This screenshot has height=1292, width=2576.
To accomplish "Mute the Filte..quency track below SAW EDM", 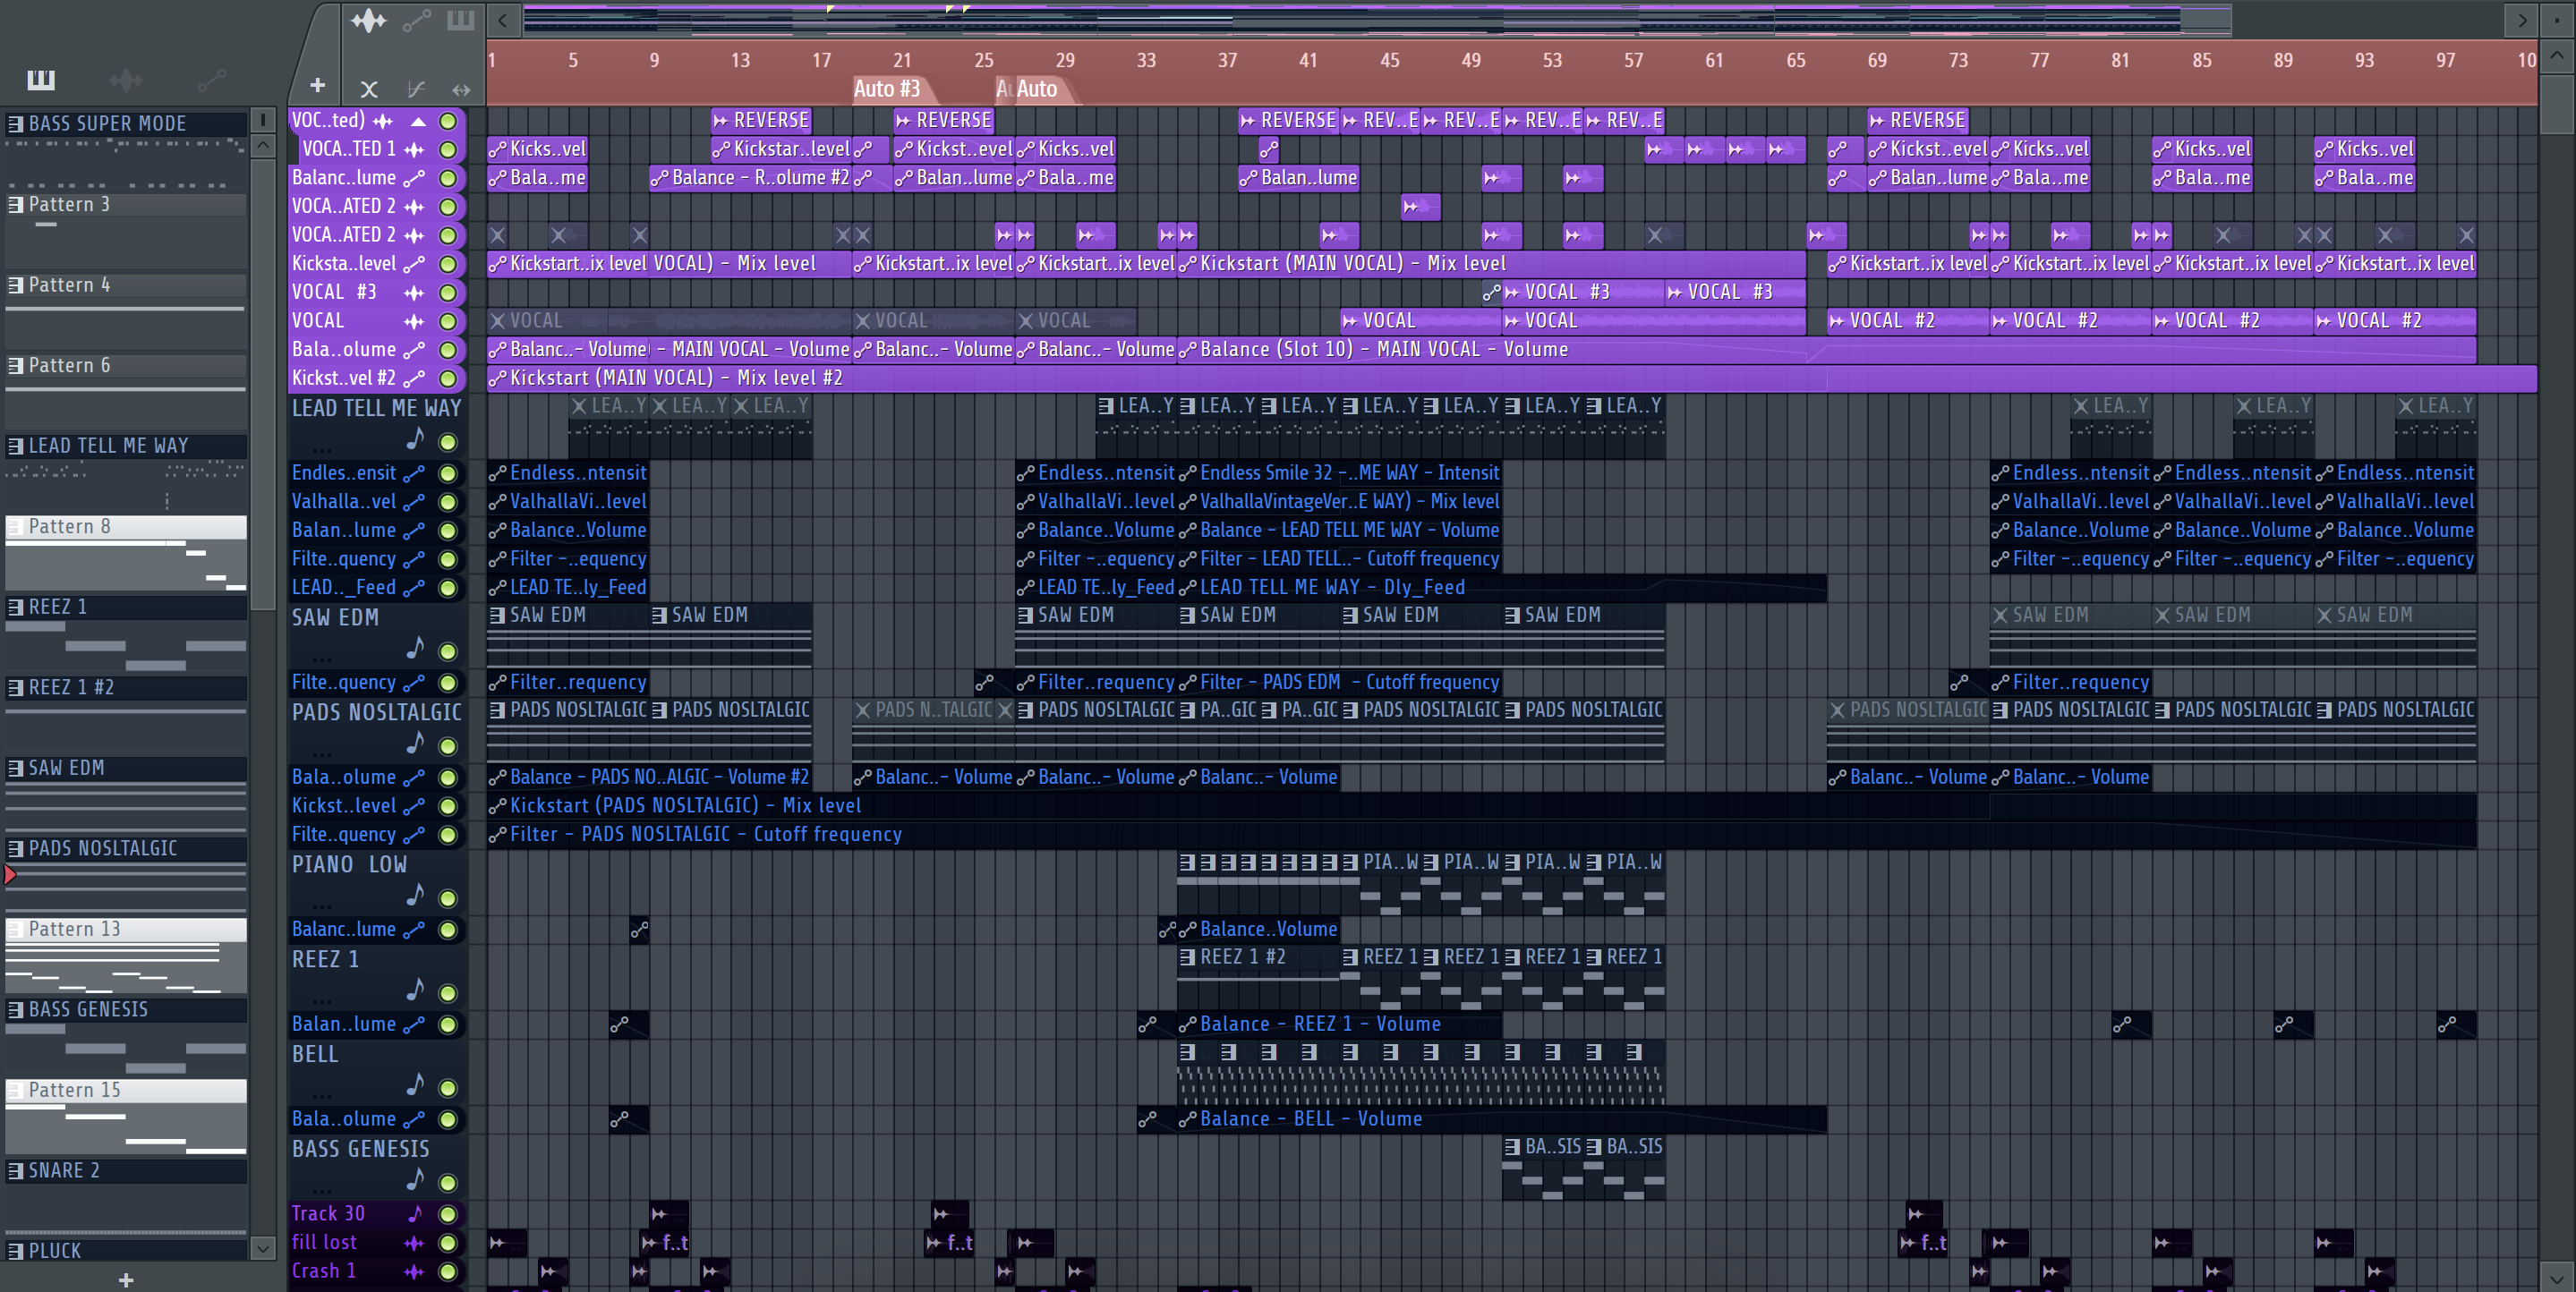I will pyautogui.click(x=449, y=683).
